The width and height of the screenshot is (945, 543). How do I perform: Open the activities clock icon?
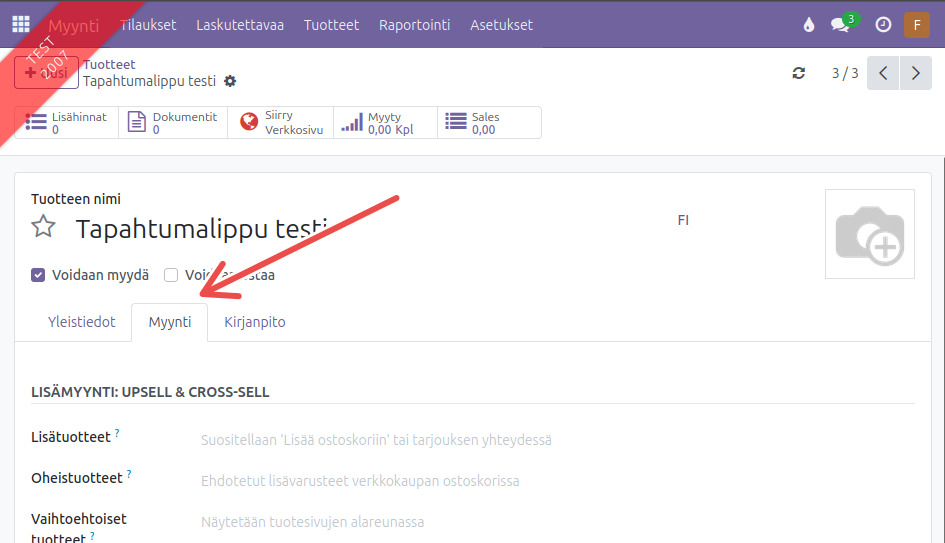[883, 25]
